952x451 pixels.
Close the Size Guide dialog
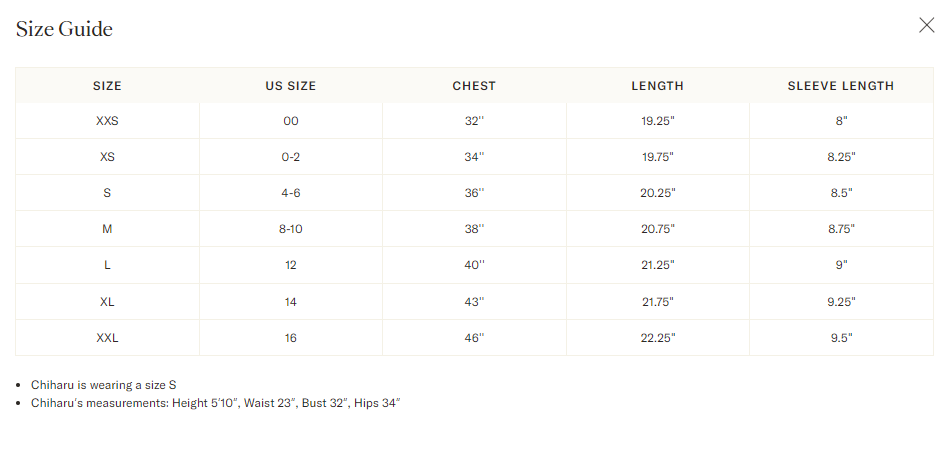tap(926, 26)
